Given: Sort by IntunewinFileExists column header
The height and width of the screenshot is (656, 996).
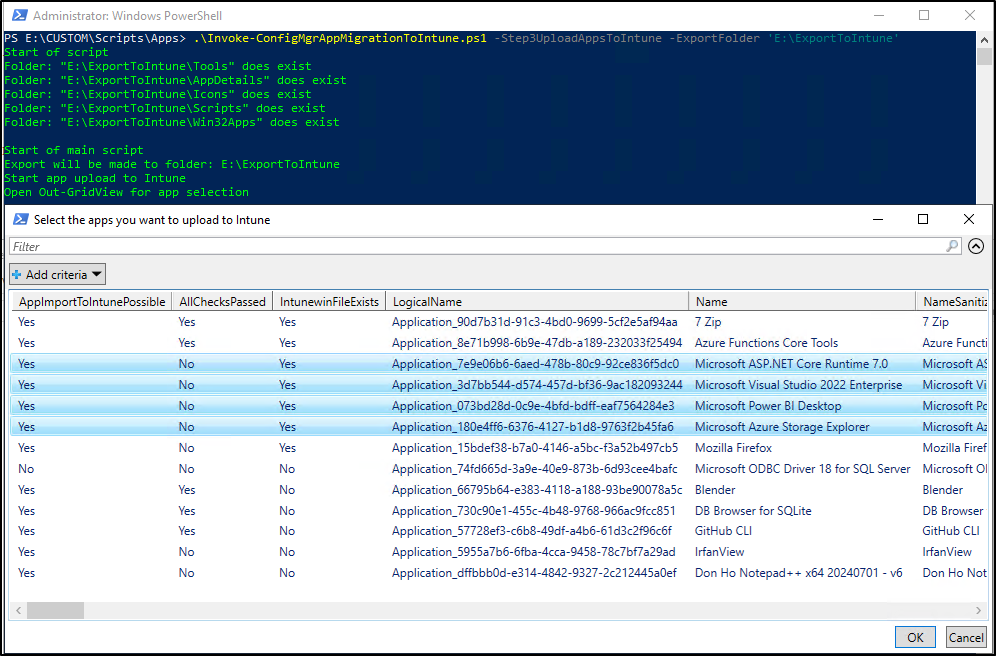Looking at the screenshot, I should (329, 302).
